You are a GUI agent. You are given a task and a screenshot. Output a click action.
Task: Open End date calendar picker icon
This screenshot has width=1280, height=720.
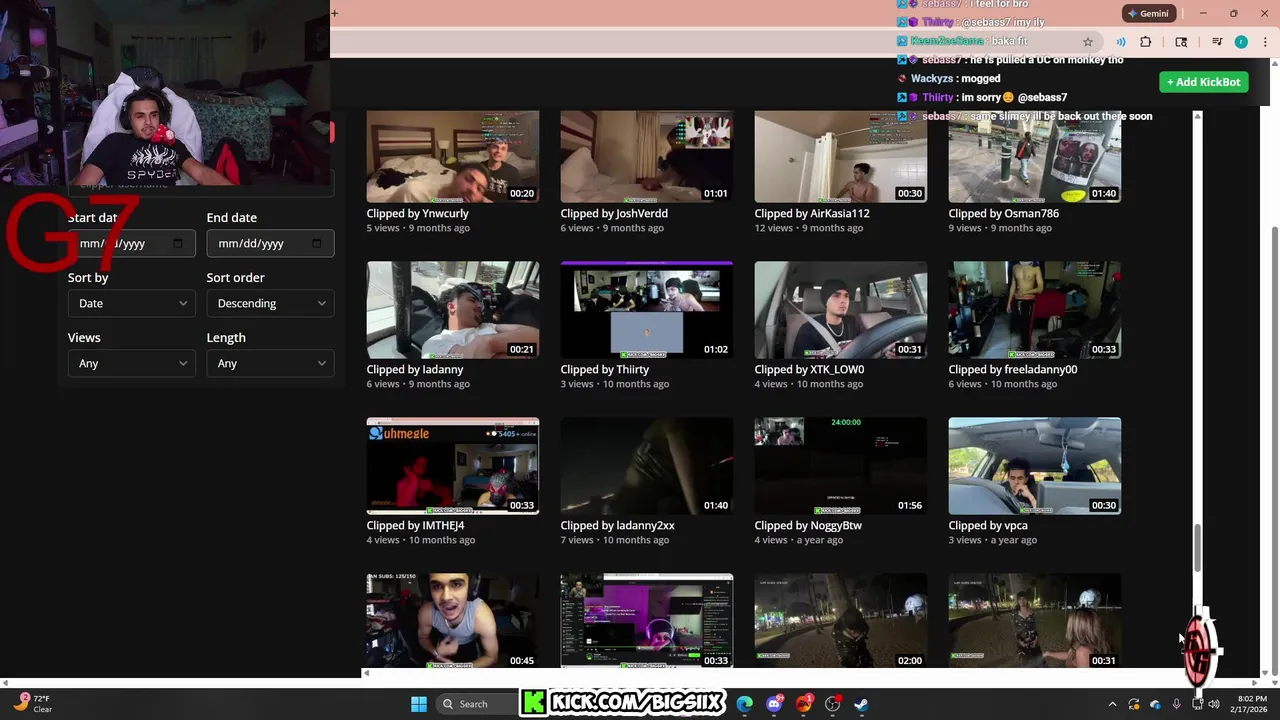317,243
